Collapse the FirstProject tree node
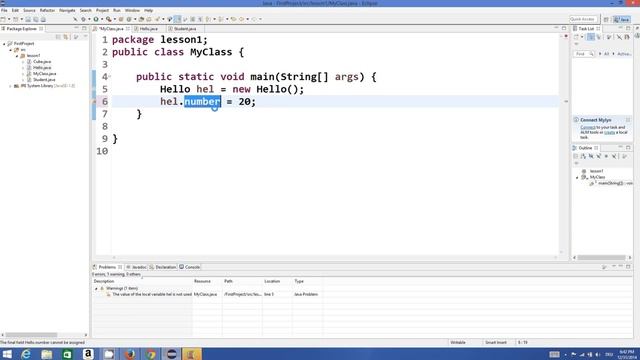The width and height of the screenshot is (640, 360). click(x=4, y=44)
